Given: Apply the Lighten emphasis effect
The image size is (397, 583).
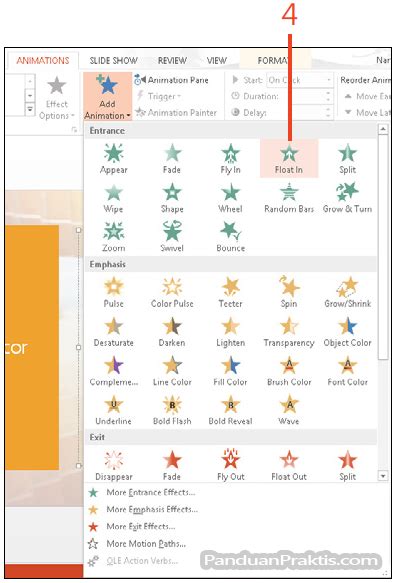Looking at the screenshot, I should pos(230,332).
